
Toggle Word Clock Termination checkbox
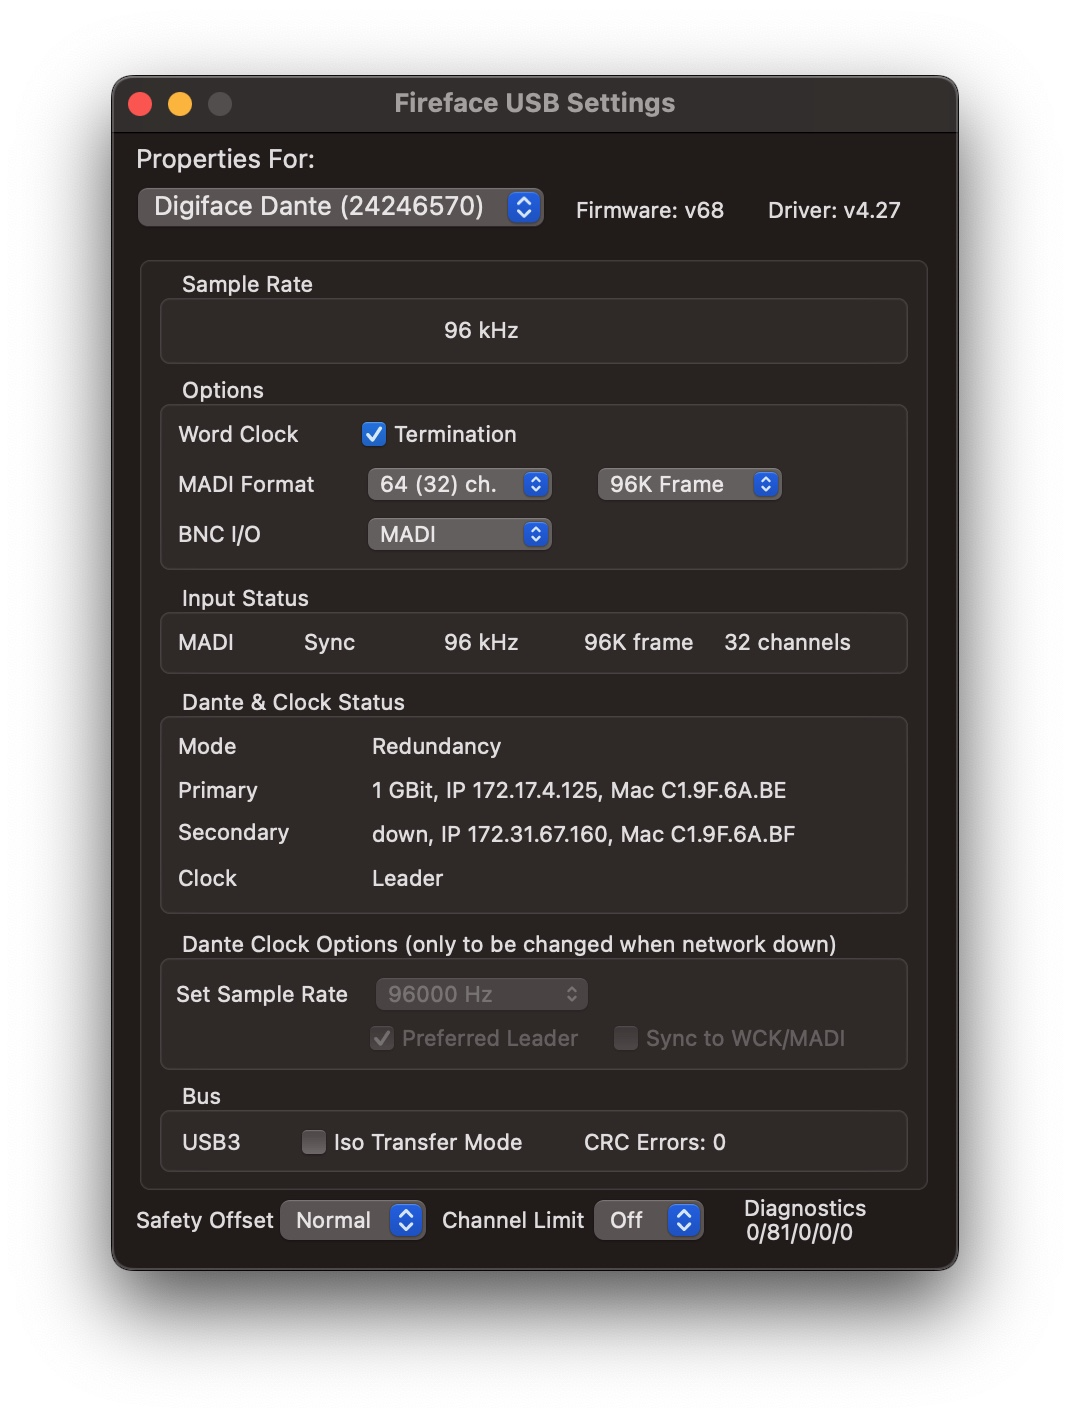click(374, 434)
